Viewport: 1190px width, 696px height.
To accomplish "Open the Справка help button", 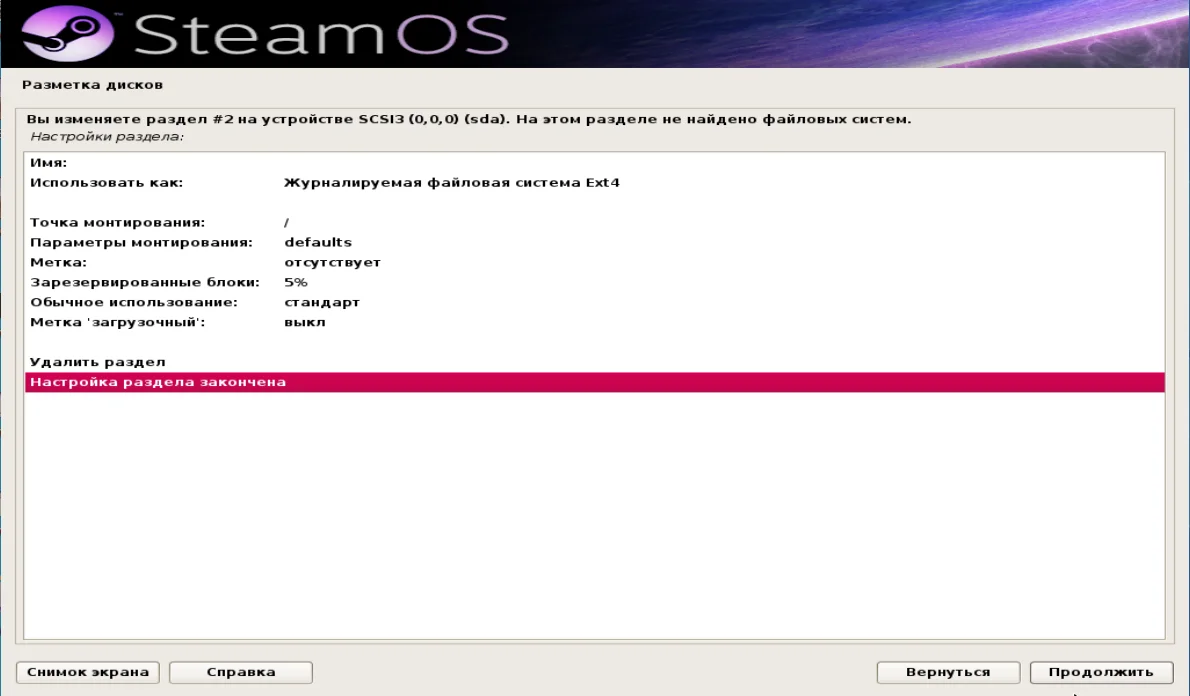I will [241, 672].
